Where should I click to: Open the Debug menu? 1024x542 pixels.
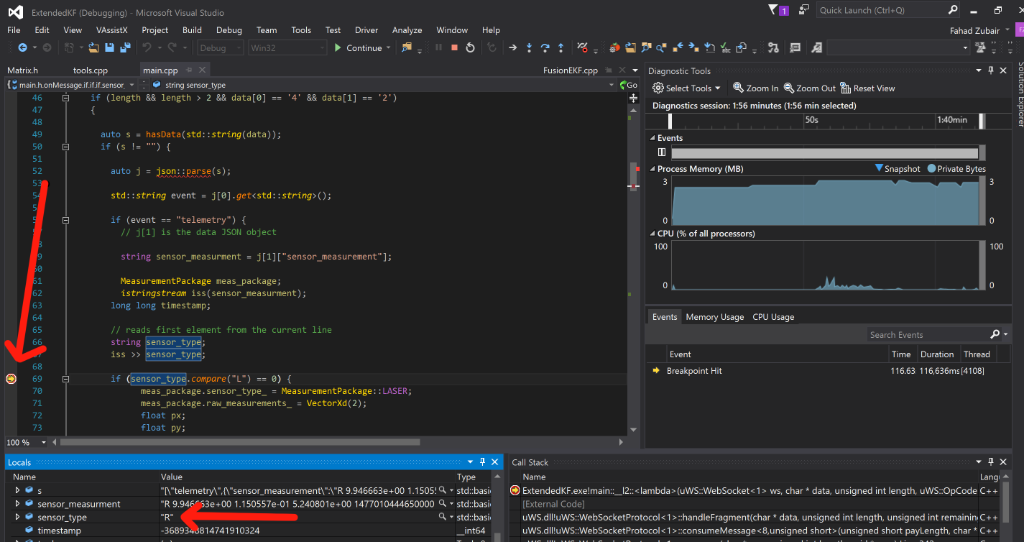coord(228,30)
